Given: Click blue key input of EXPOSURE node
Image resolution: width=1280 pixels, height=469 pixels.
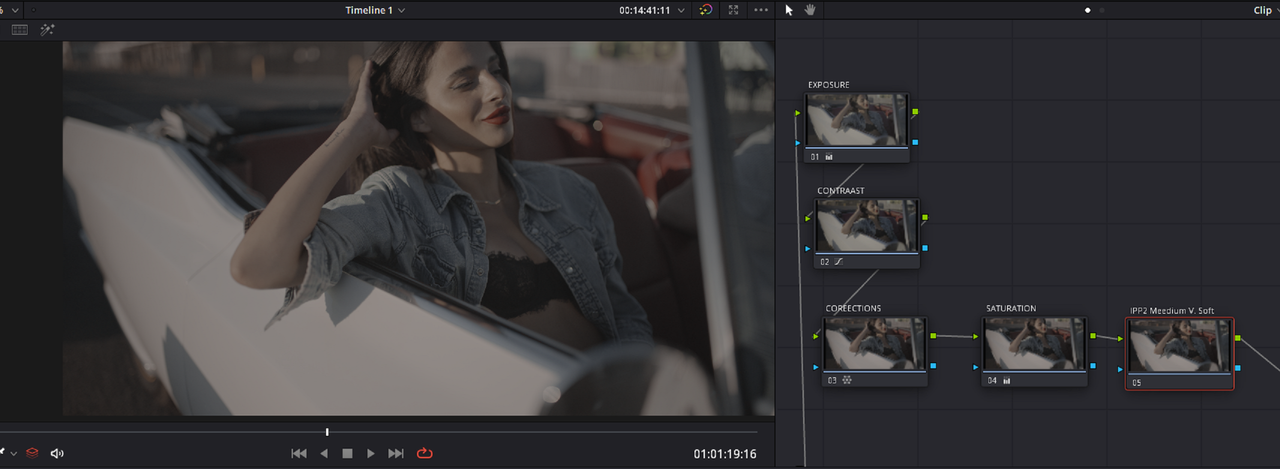Looking at the screenshot, I should [x=797, y=143].
